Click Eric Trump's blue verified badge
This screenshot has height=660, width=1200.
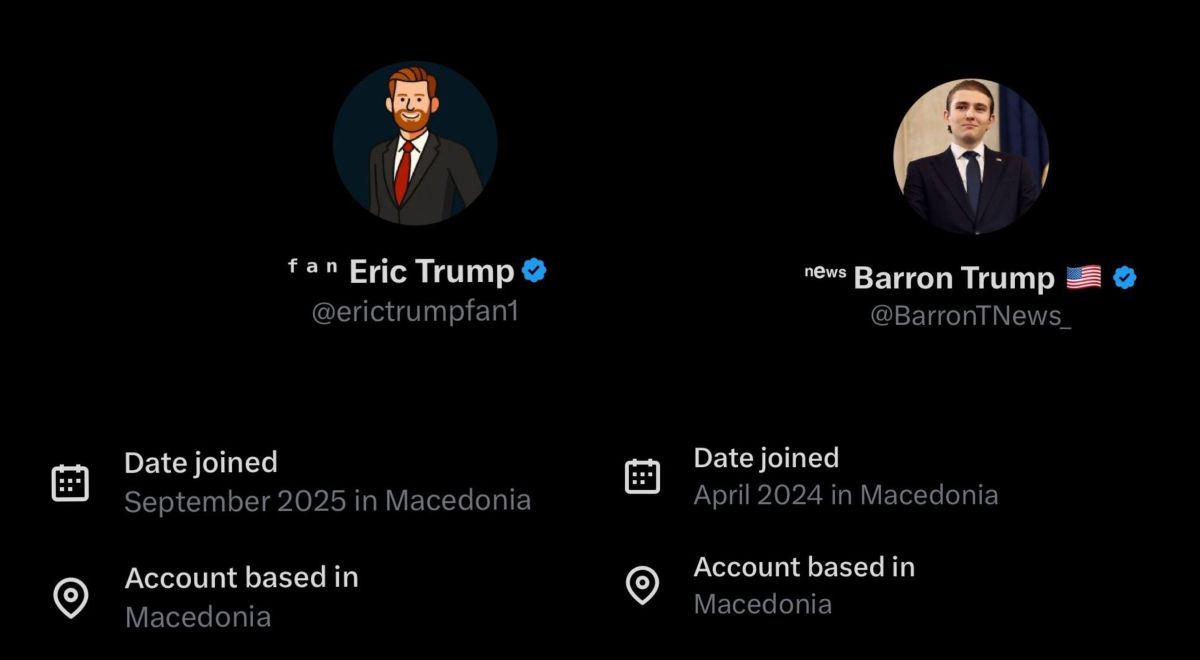pos(535,270)
